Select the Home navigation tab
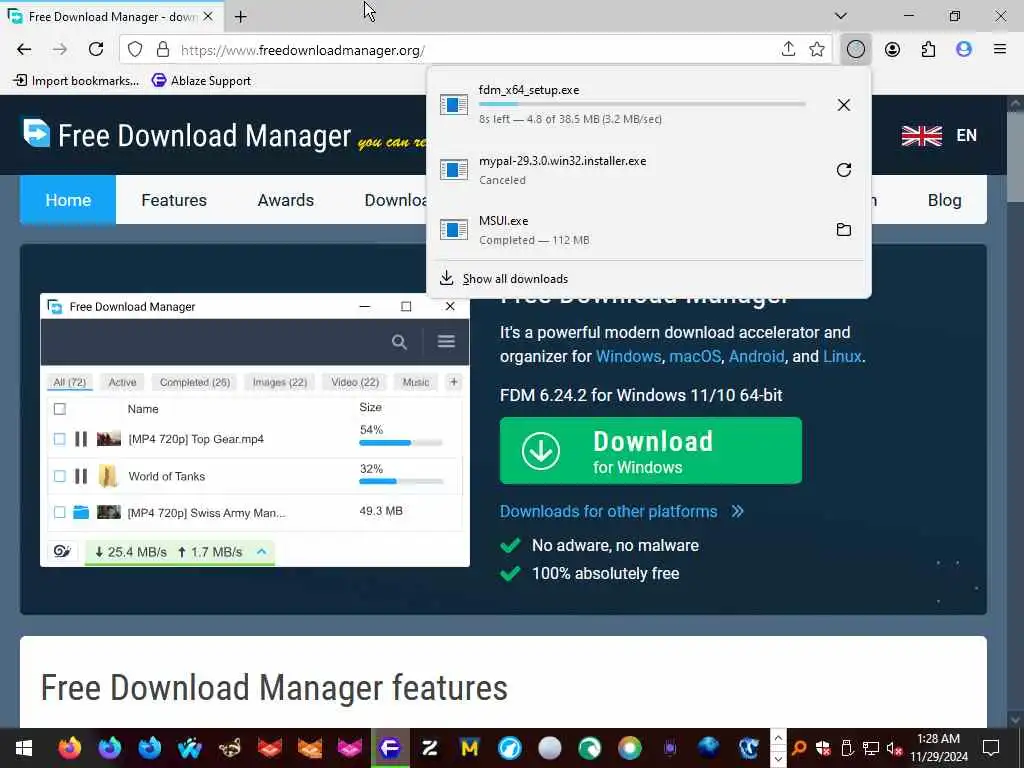The width and height of the screenshot is (1024, 768). [68, 200]
